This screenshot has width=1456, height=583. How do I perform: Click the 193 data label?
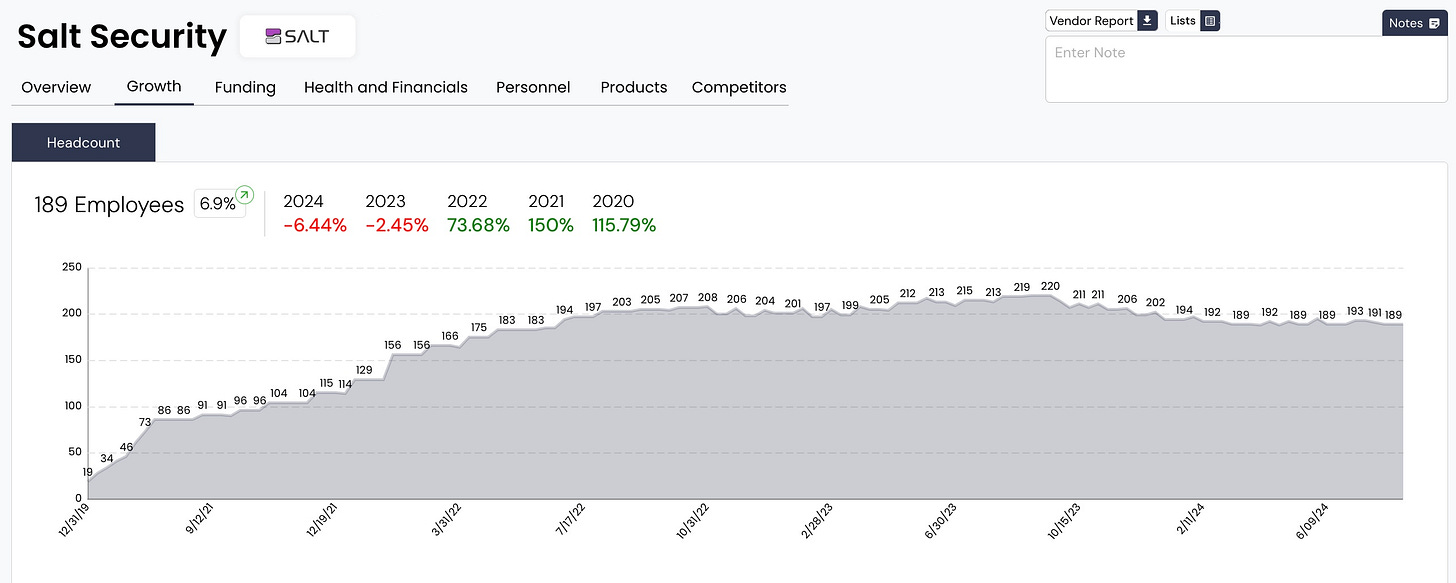click(1355, 311)
